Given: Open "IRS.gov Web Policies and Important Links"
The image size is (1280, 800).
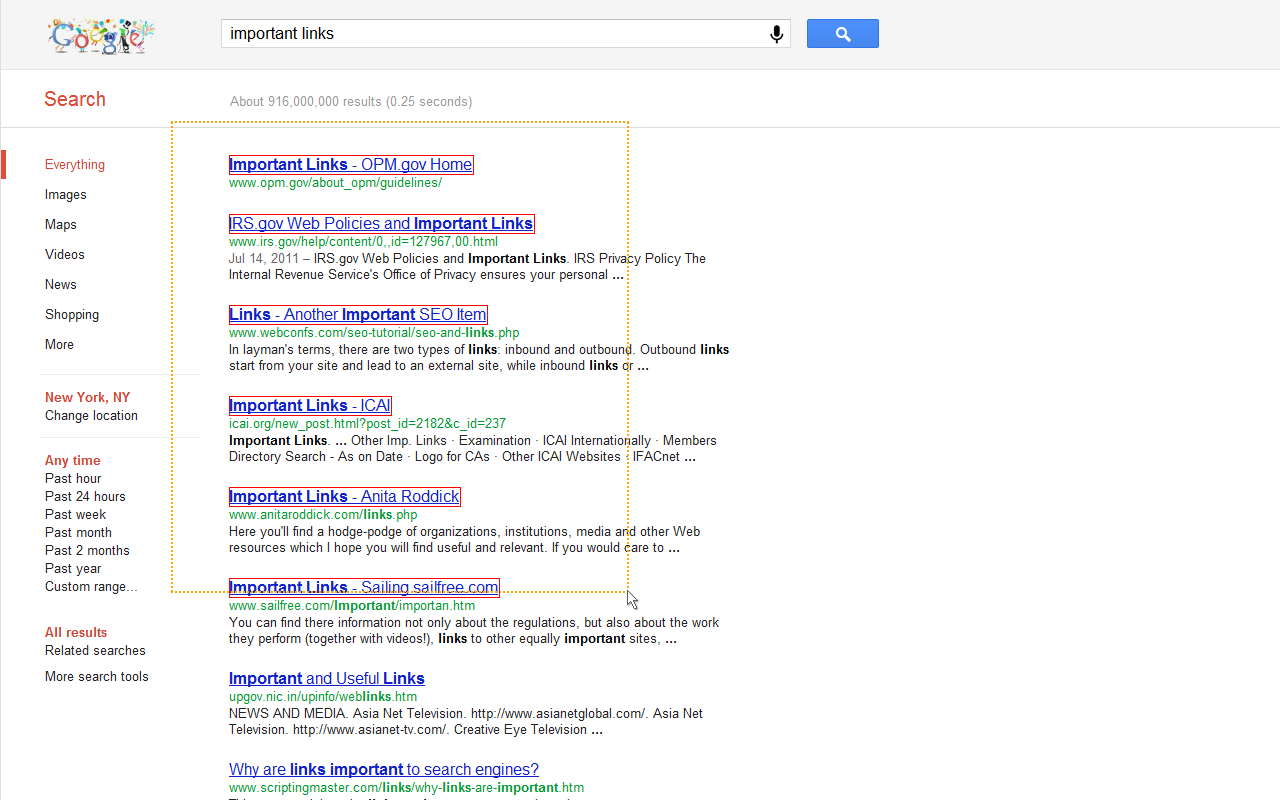Looking at the screenshot, I should (381, 223).
